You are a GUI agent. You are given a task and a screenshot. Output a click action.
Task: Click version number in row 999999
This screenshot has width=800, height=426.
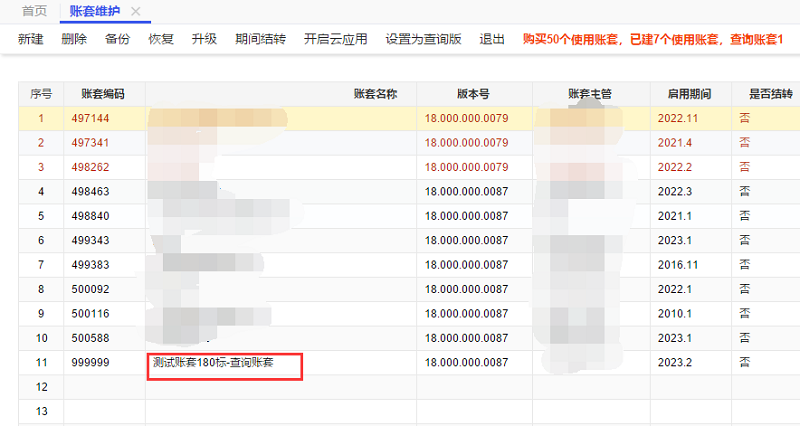(466, 363)
